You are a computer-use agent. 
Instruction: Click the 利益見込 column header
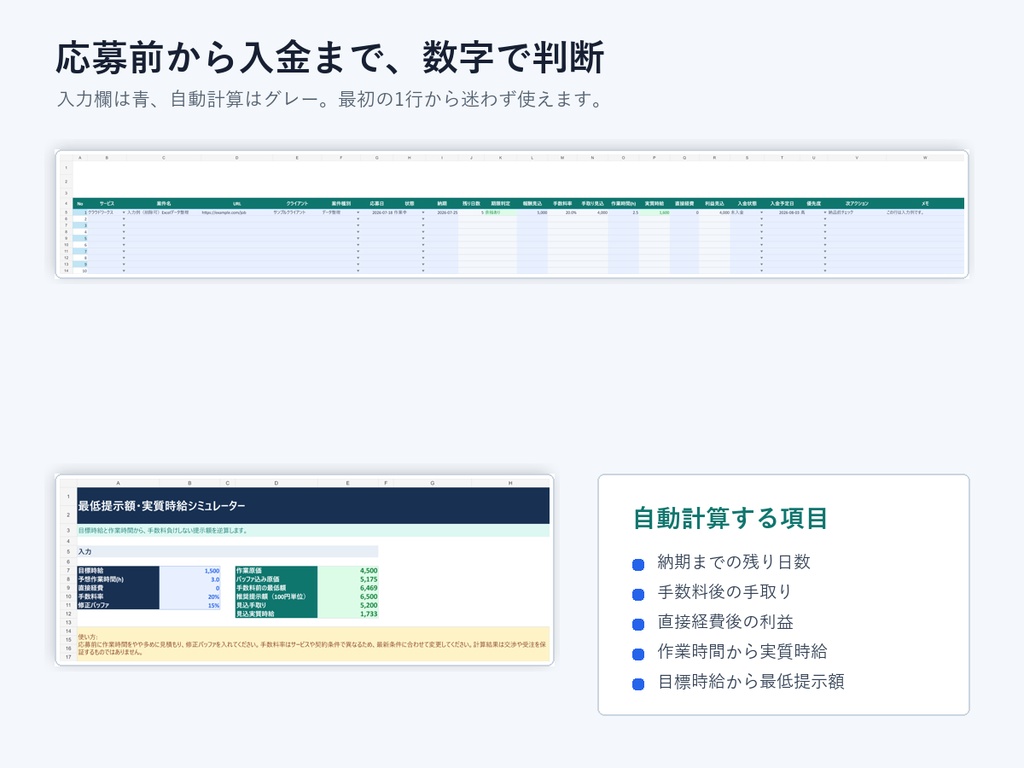pos(714,204)
